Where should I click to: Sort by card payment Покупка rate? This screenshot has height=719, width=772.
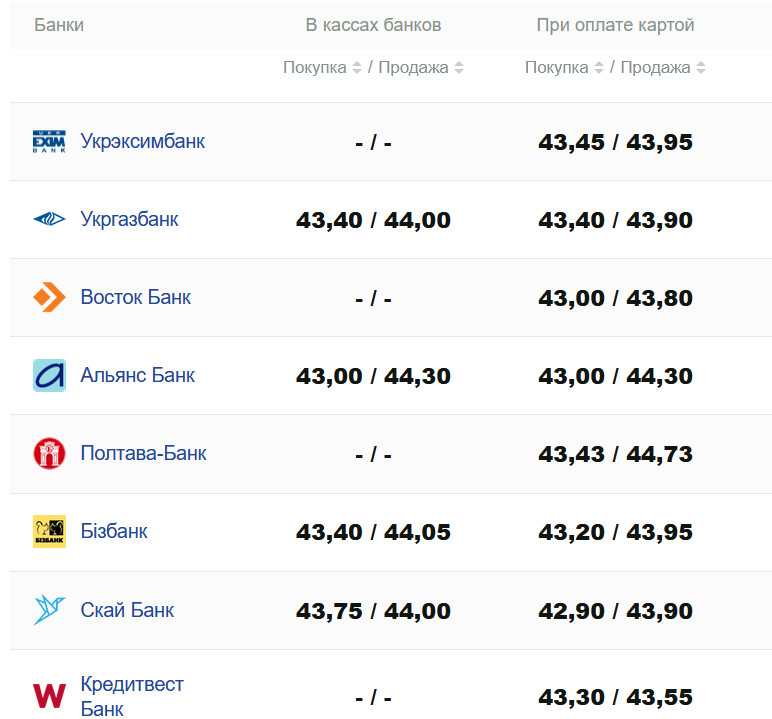coord(597,68)
